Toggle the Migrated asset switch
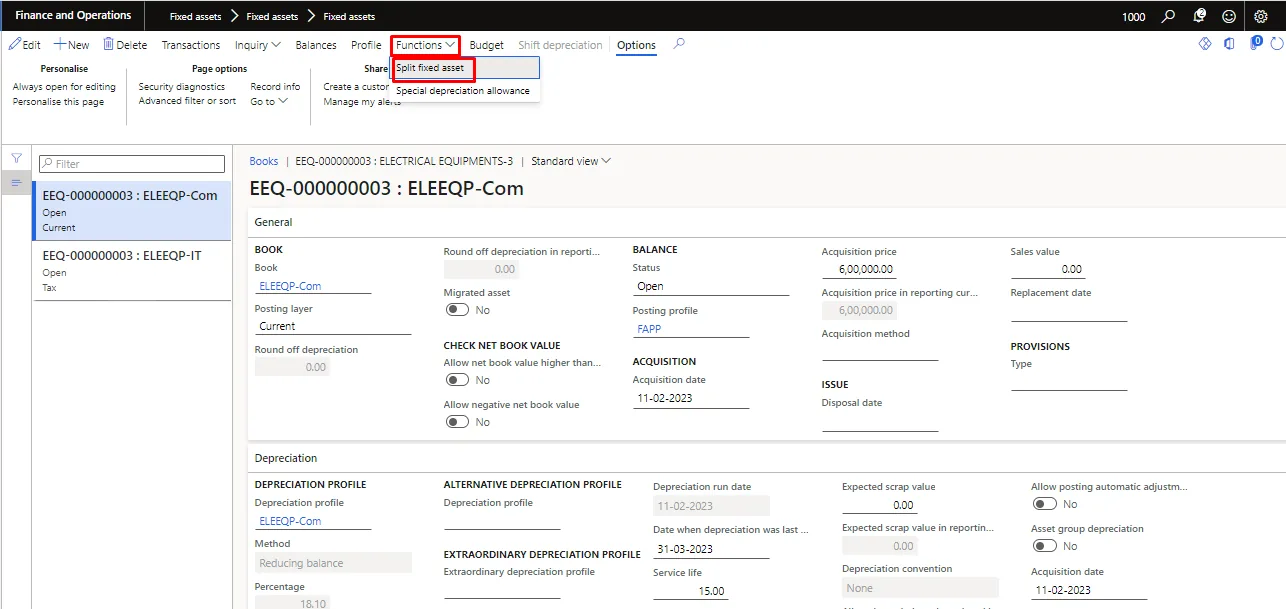Screen dimensions: 1286x609 457,310
